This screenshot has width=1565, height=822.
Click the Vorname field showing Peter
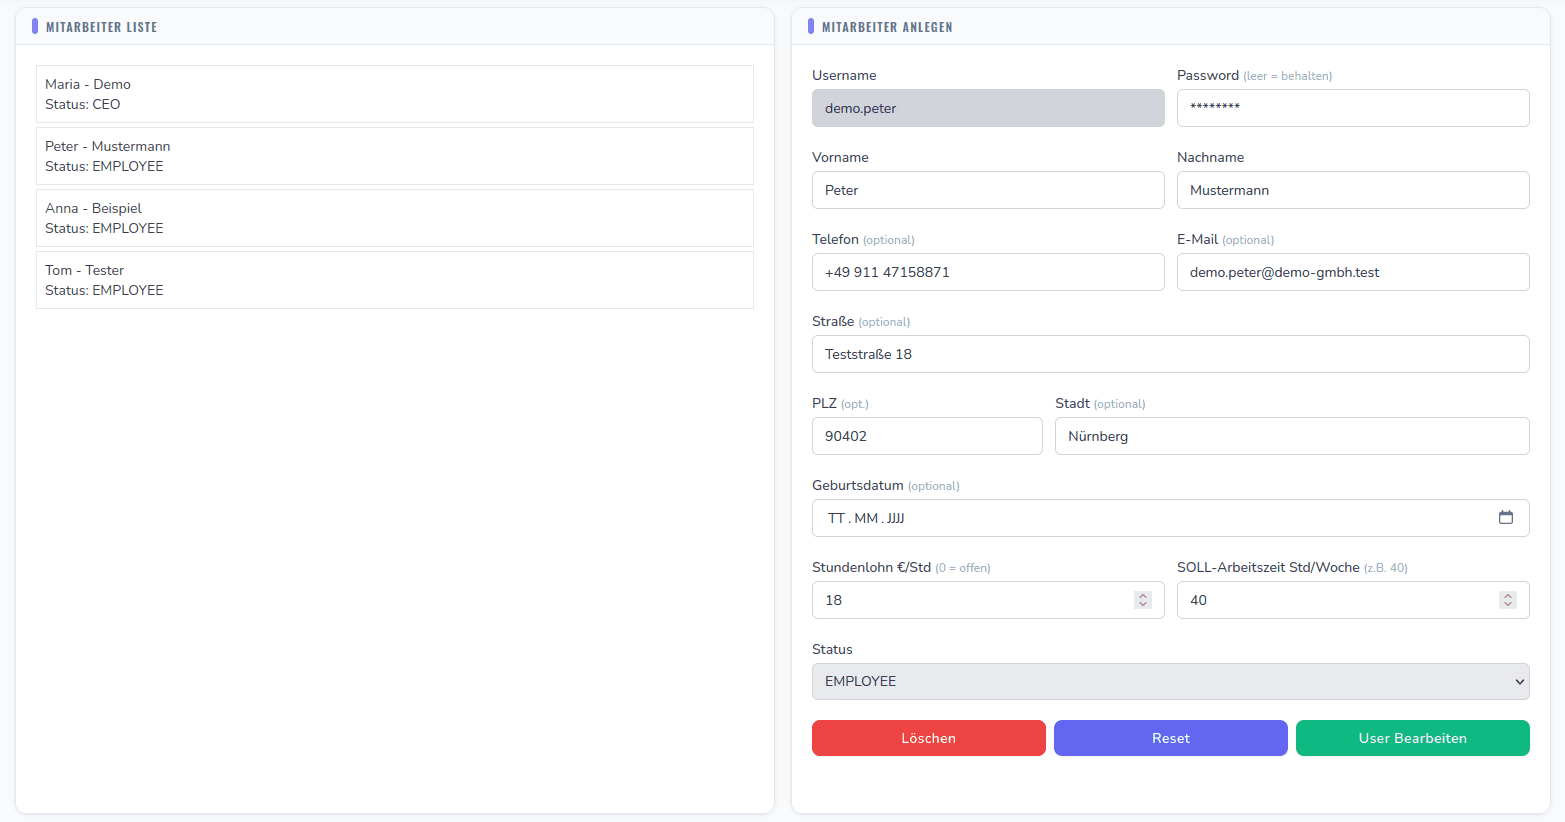(x=988, y=190)
